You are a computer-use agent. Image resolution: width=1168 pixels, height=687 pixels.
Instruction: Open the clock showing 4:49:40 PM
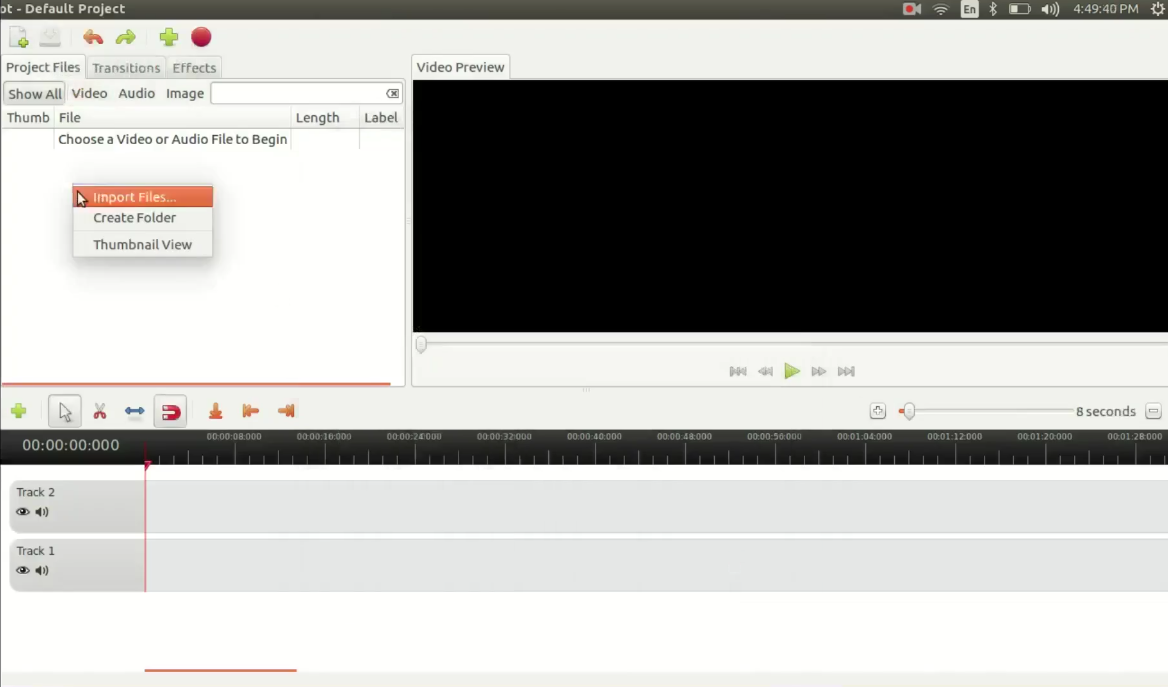tap(1105, 9)
